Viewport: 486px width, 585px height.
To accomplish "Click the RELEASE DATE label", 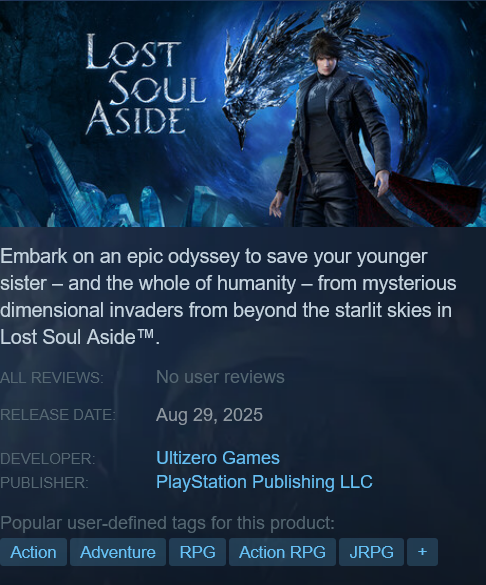I will tap(58, 415).
